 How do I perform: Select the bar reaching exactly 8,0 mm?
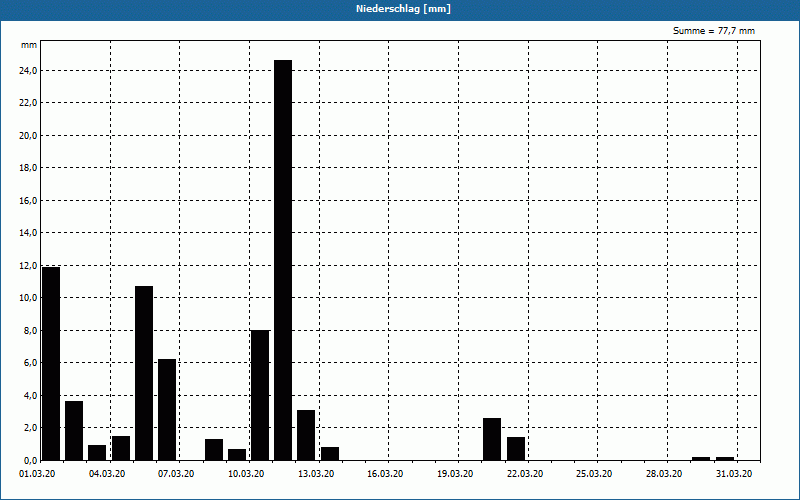tap(260, 395)
